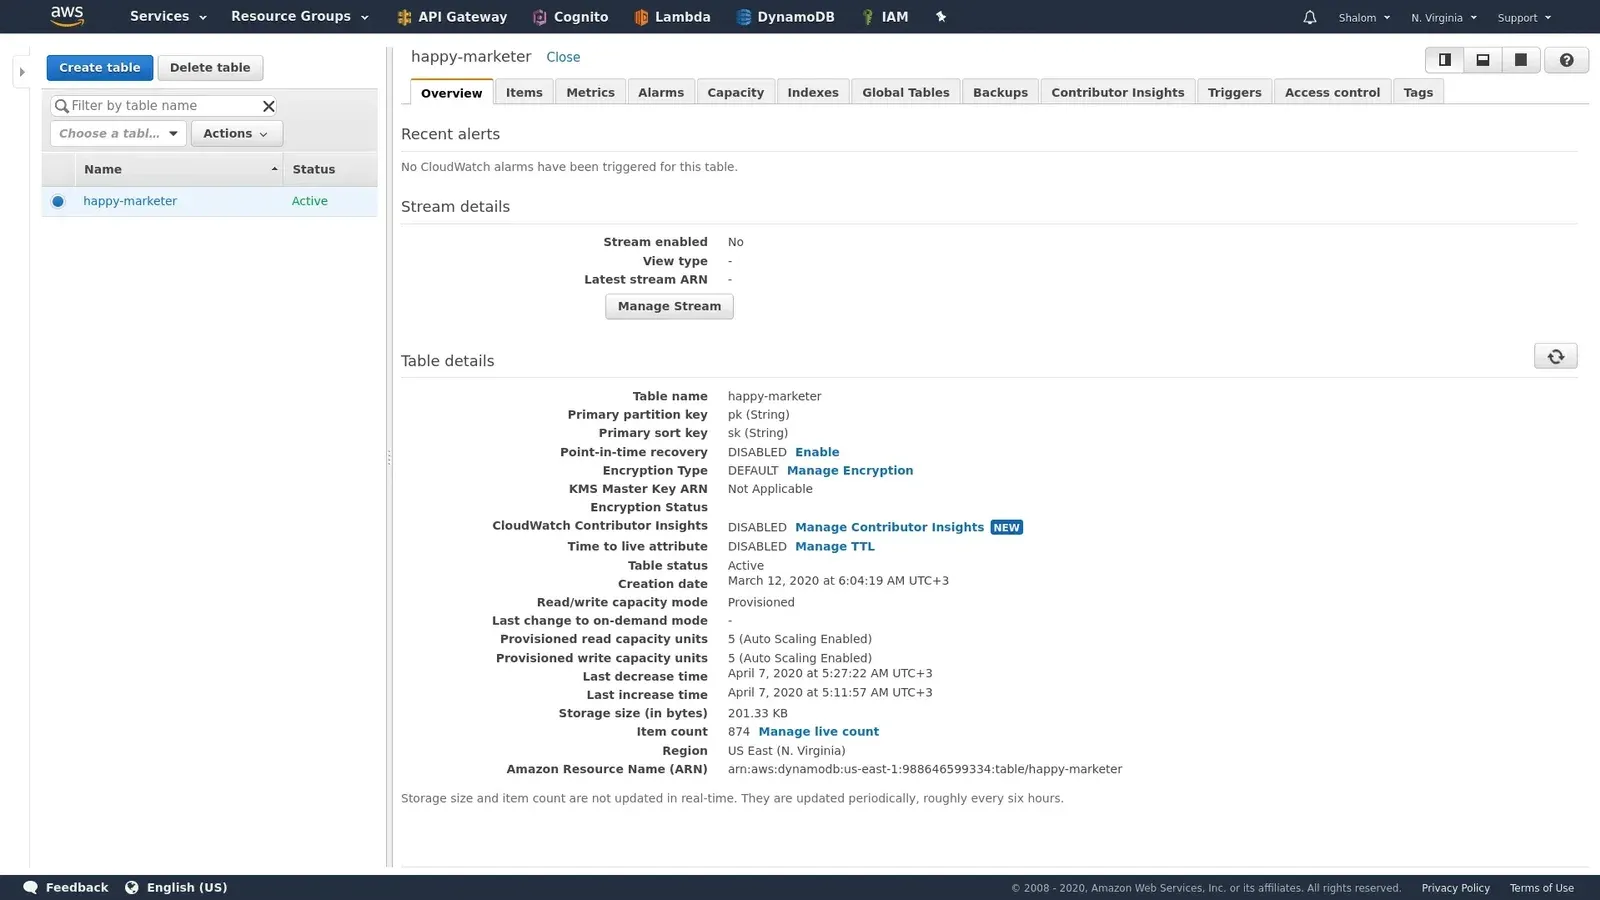Open the Shalom account menu
This screenshot has height=900, width=1600.
click(1364, 18)
